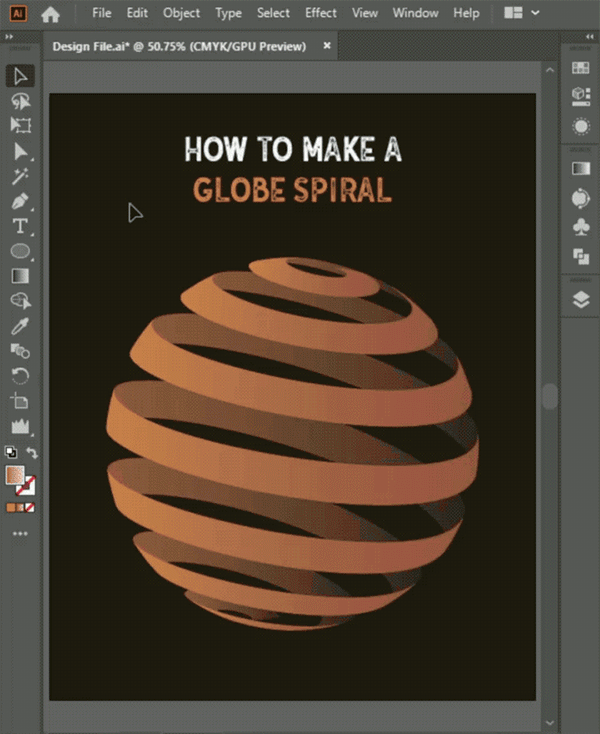This screenshot has height=734, width=600.
Task: Collapse the right panel dock
Action: pos(590,37)
